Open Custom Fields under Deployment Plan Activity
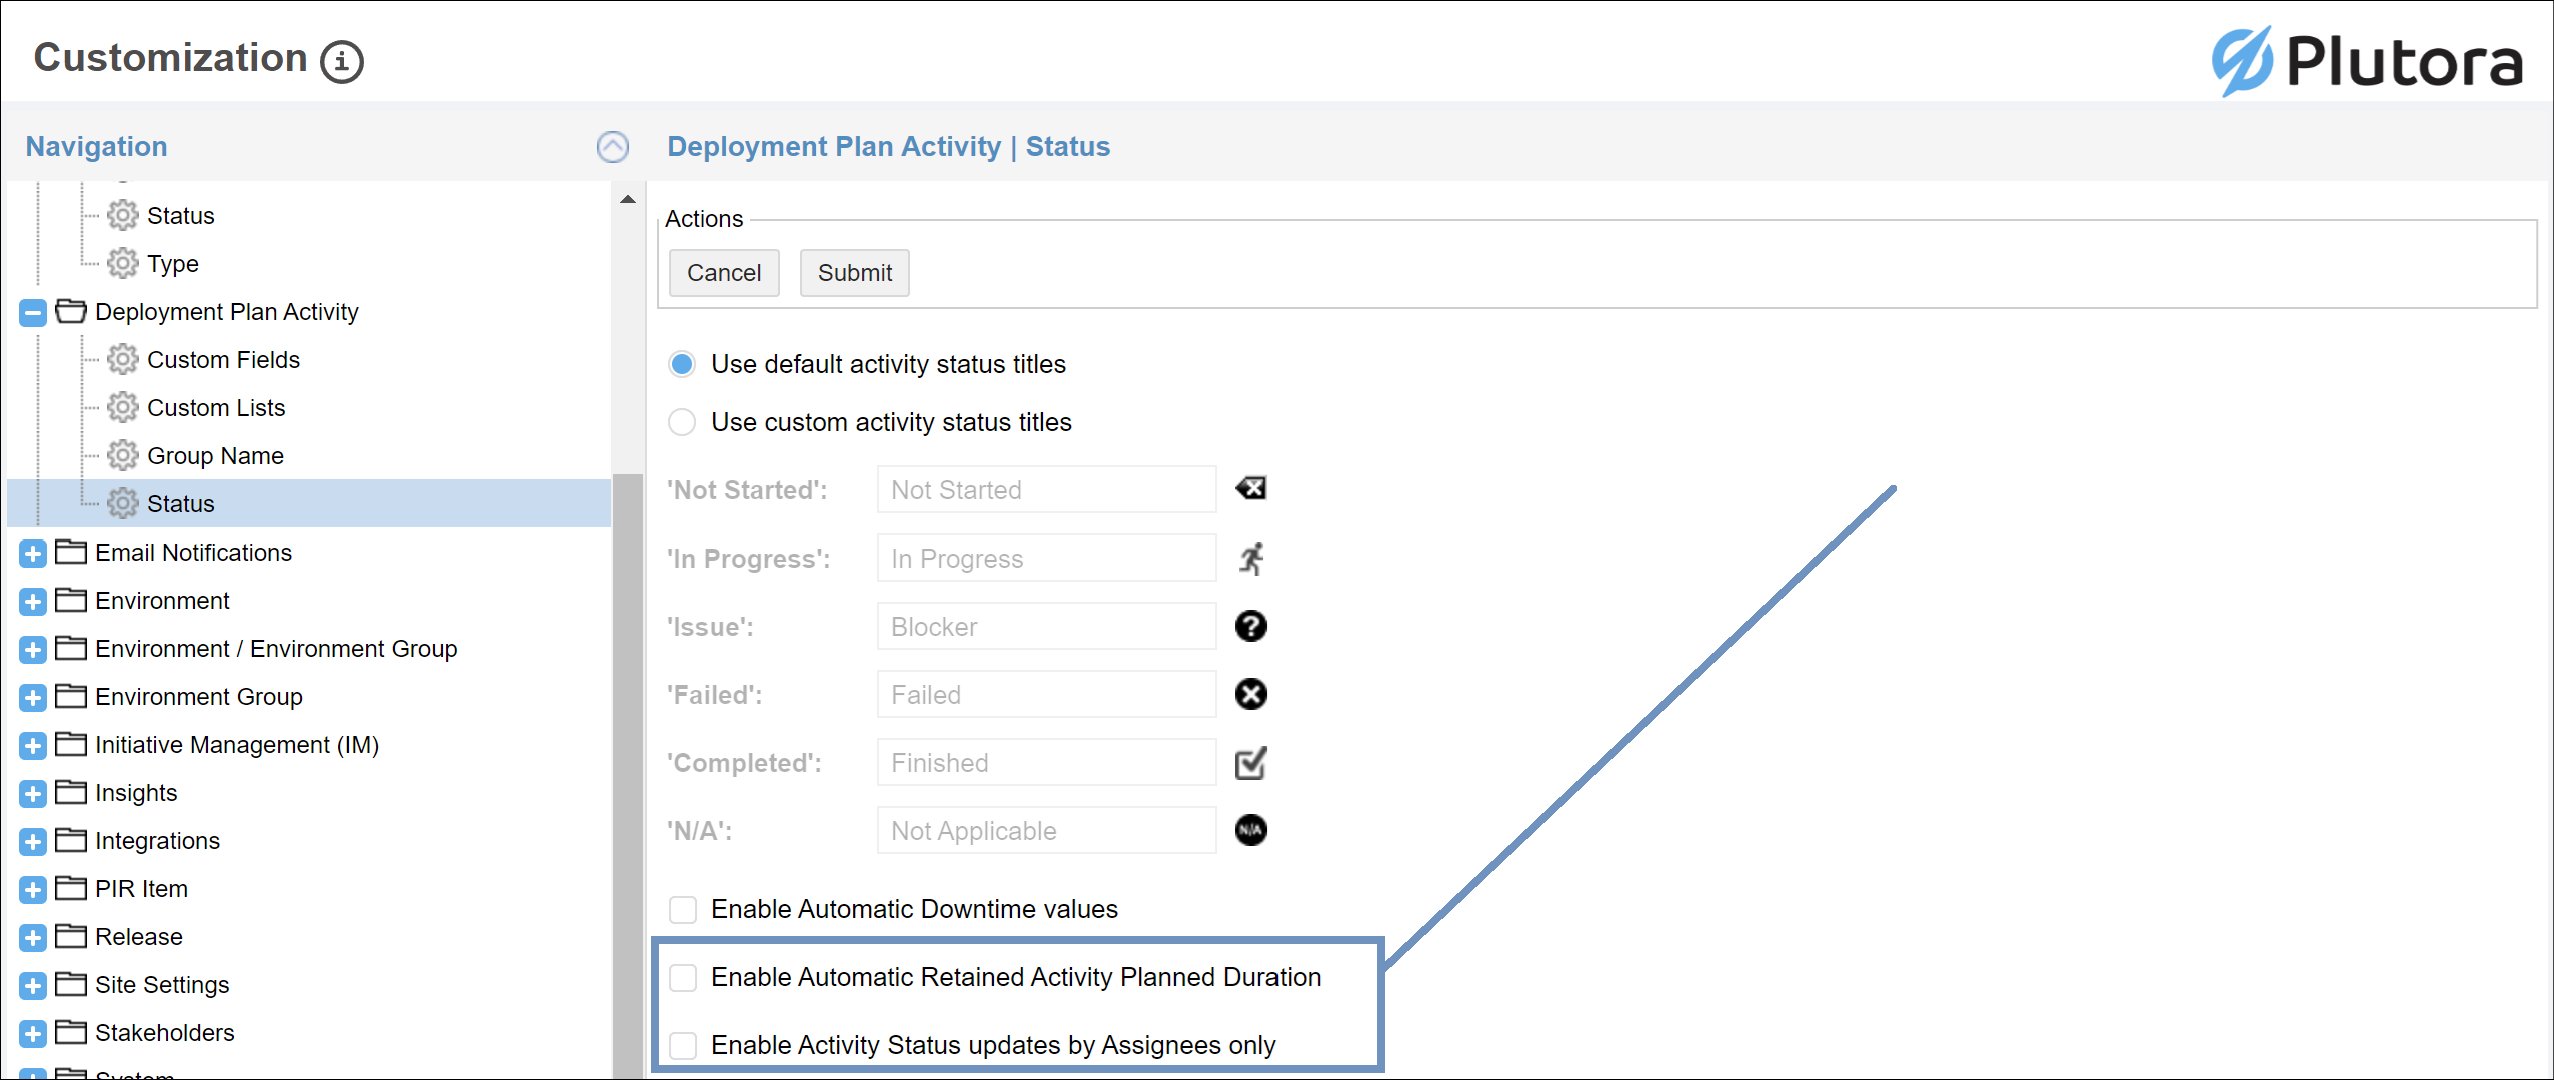Viewport: 2554px width, 1080px height. coord(222,360)
